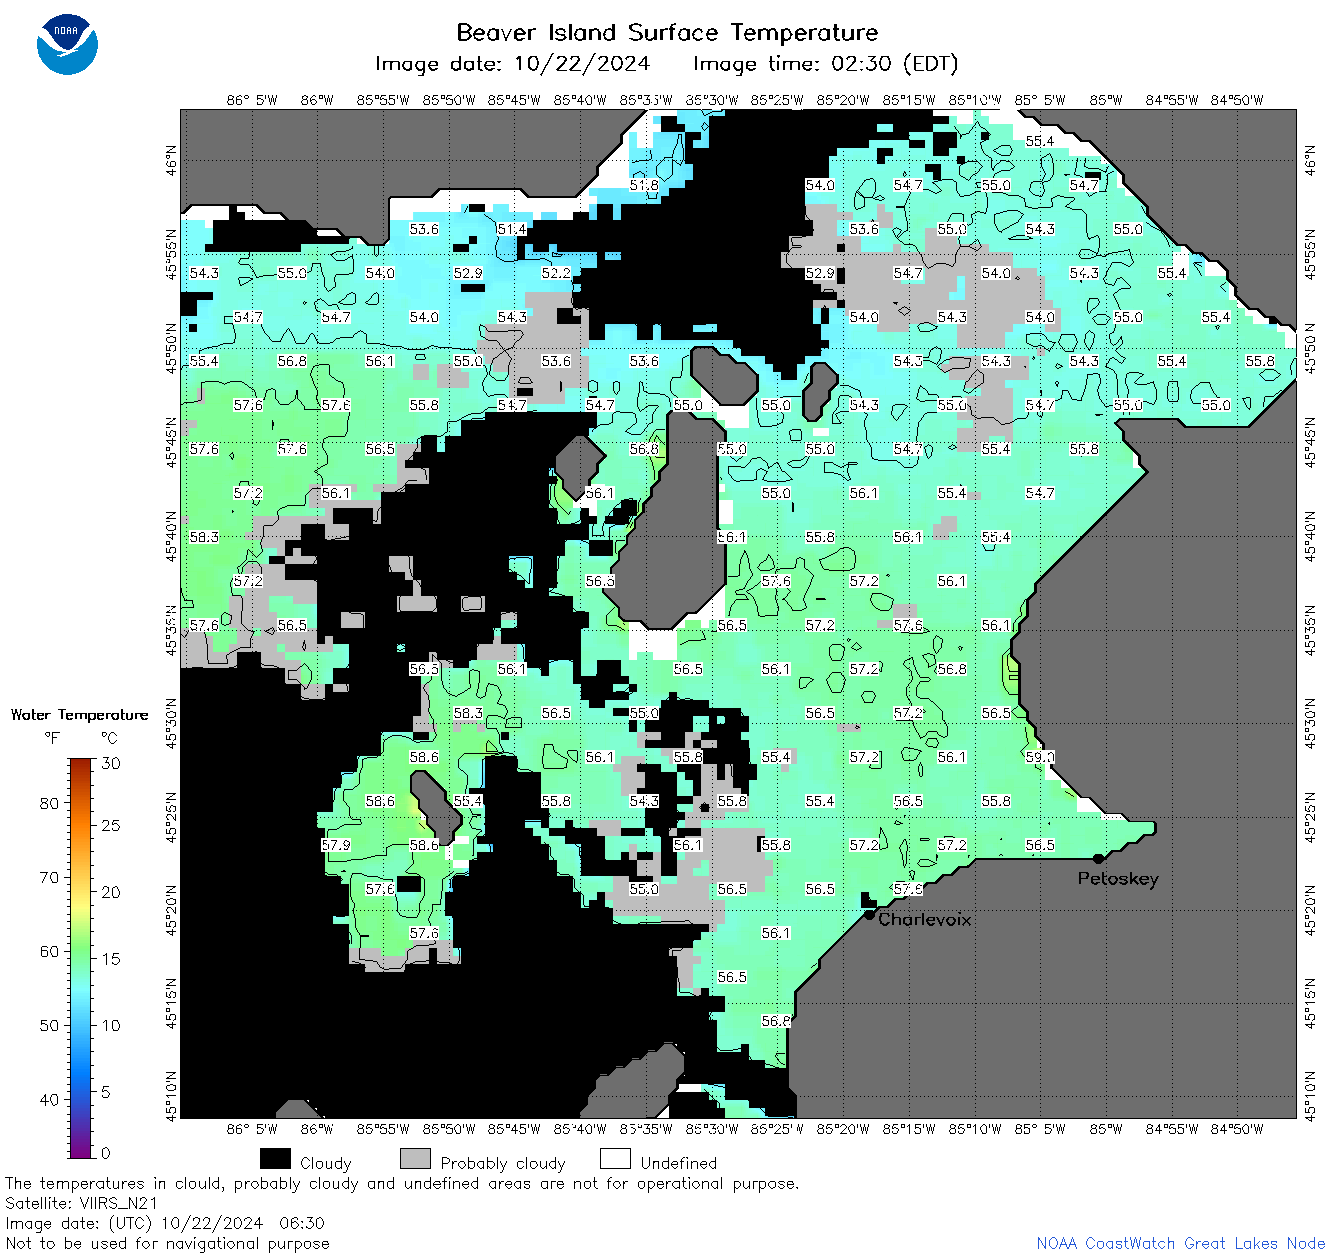Select the white Undefined legend swatch
This screenshot has width=1336, height=1259.
click(x=615, y=1159)
